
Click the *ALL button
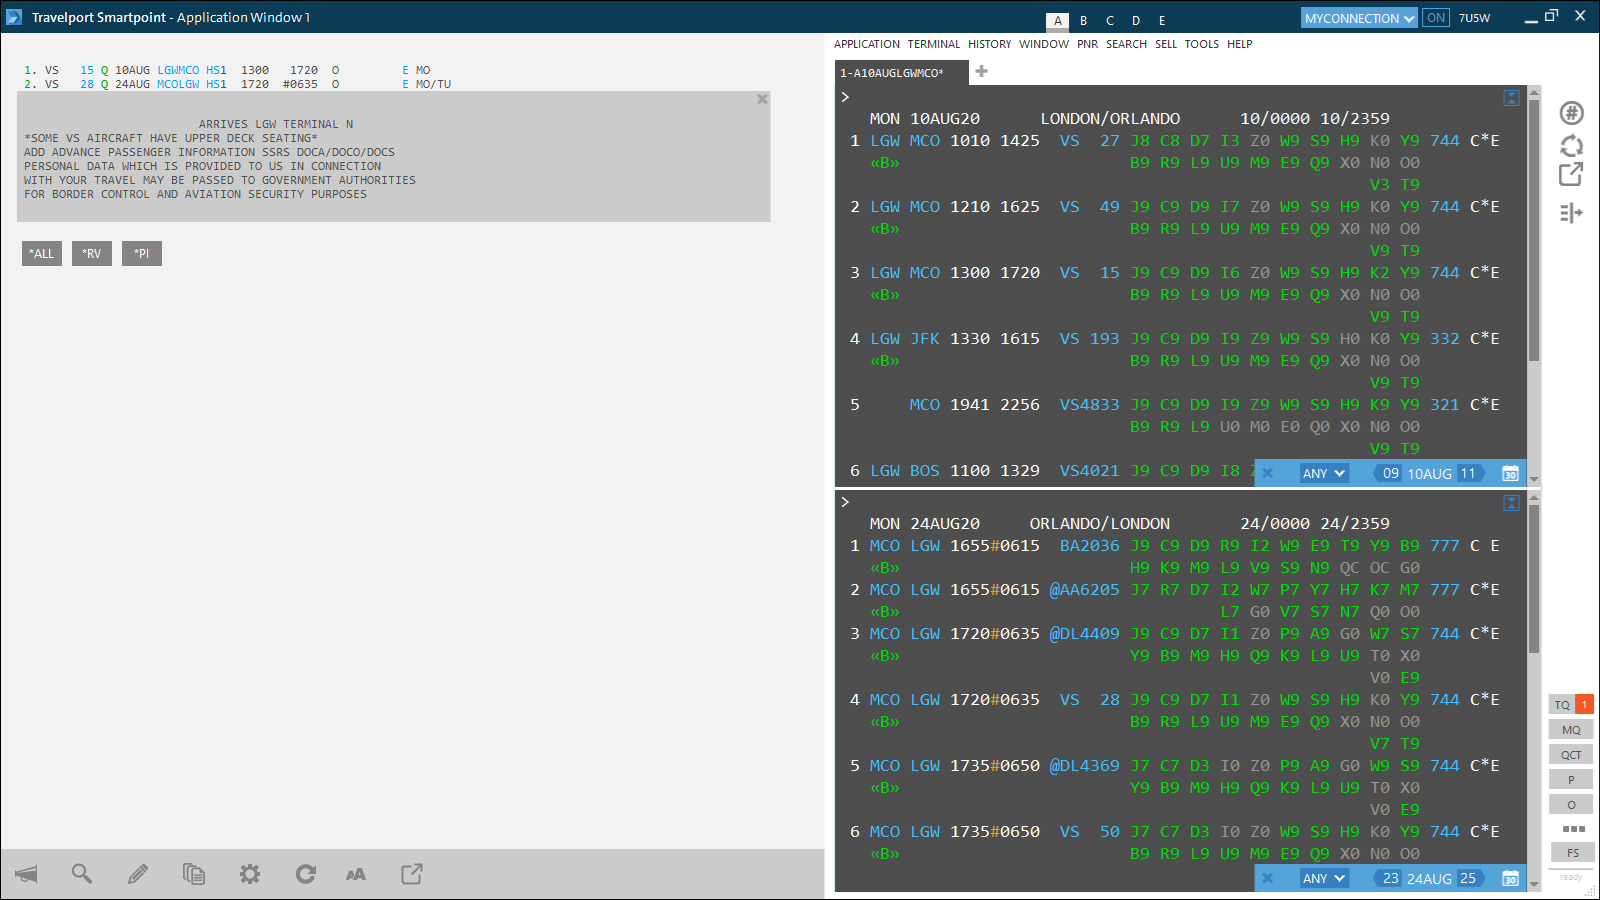pyautogui.click(x=42, y=254)
